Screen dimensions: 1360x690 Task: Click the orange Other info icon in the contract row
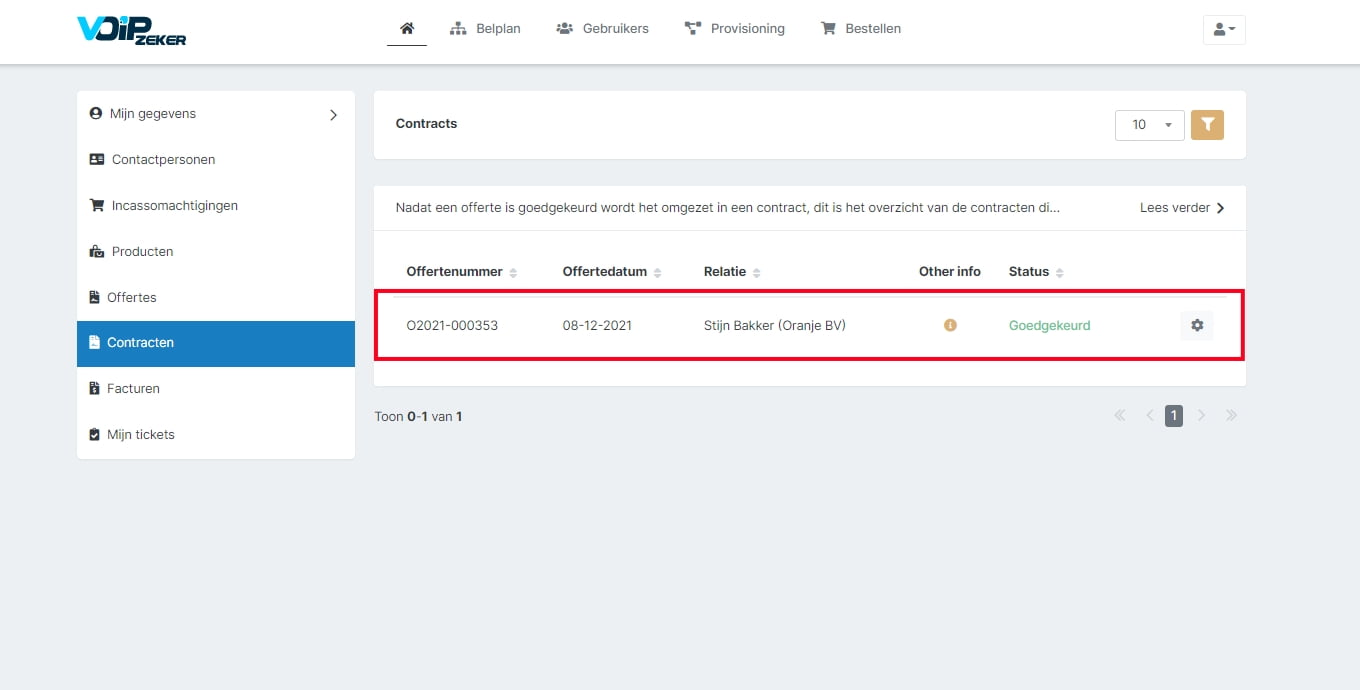tap(950, 325)
